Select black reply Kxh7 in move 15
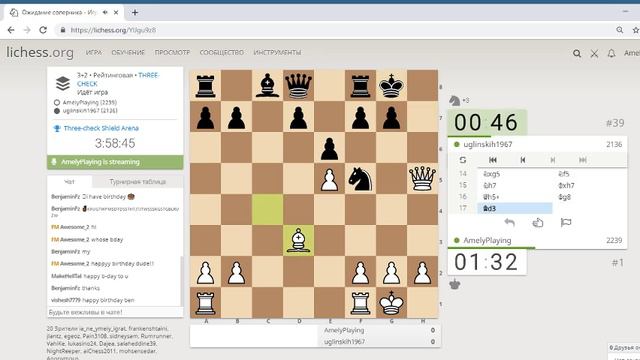 [589, 185]
